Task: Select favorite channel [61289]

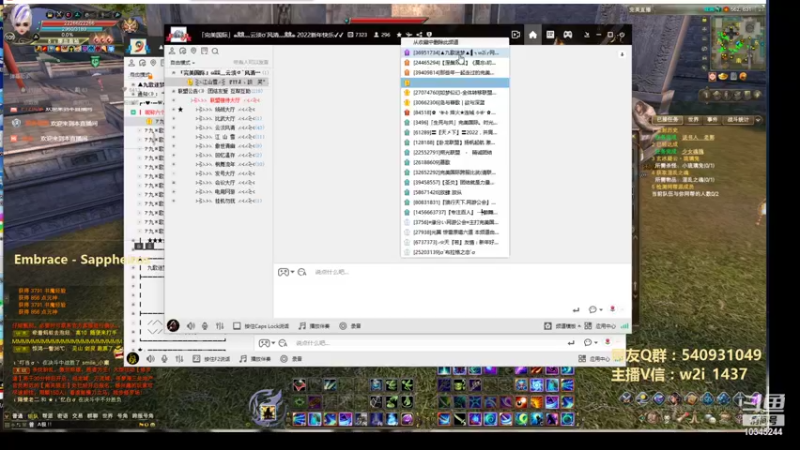Action: pos(455,132)
